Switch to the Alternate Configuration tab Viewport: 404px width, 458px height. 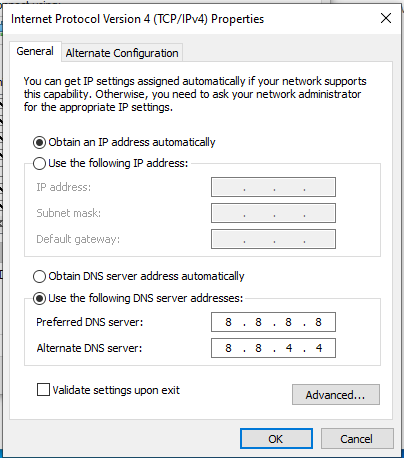click(122, 53)
